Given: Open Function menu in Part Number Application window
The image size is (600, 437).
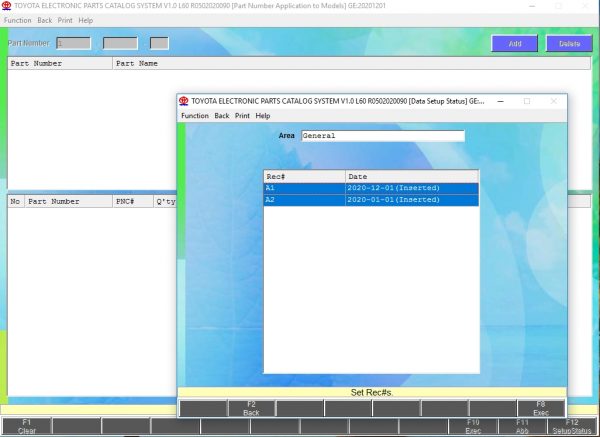Looking at the screenshot, I should (x=17, y=20).
